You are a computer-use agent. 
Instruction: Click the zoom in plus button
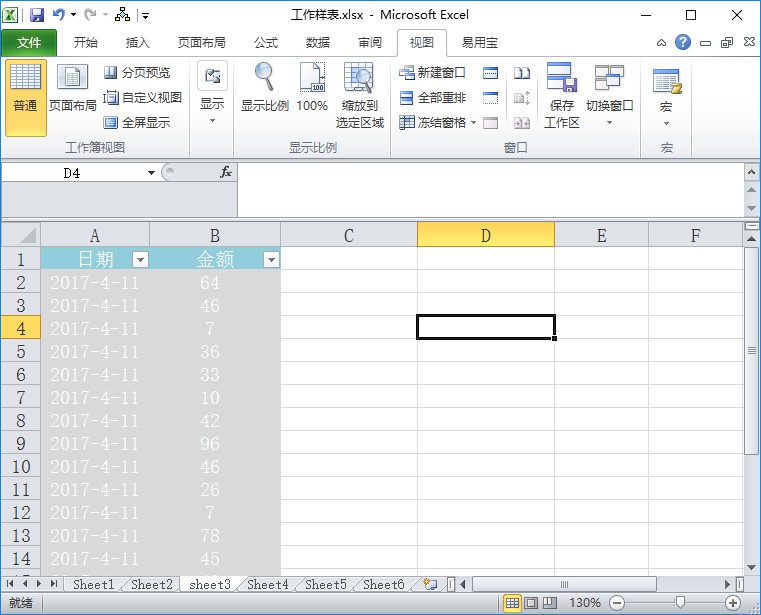point(732,603)
